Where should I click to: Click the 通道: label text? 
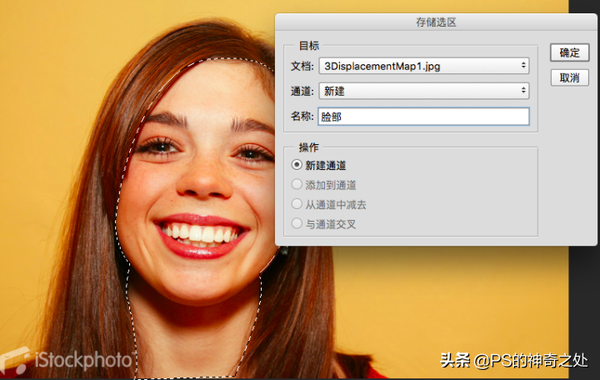coord(302,91)
